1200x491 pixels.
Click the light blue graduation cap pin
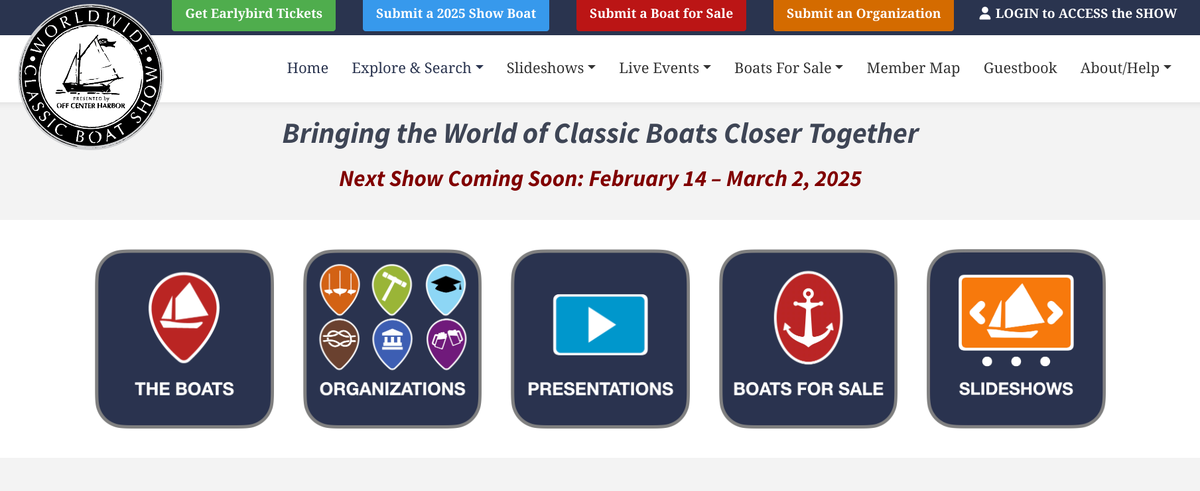pos(446,289)
